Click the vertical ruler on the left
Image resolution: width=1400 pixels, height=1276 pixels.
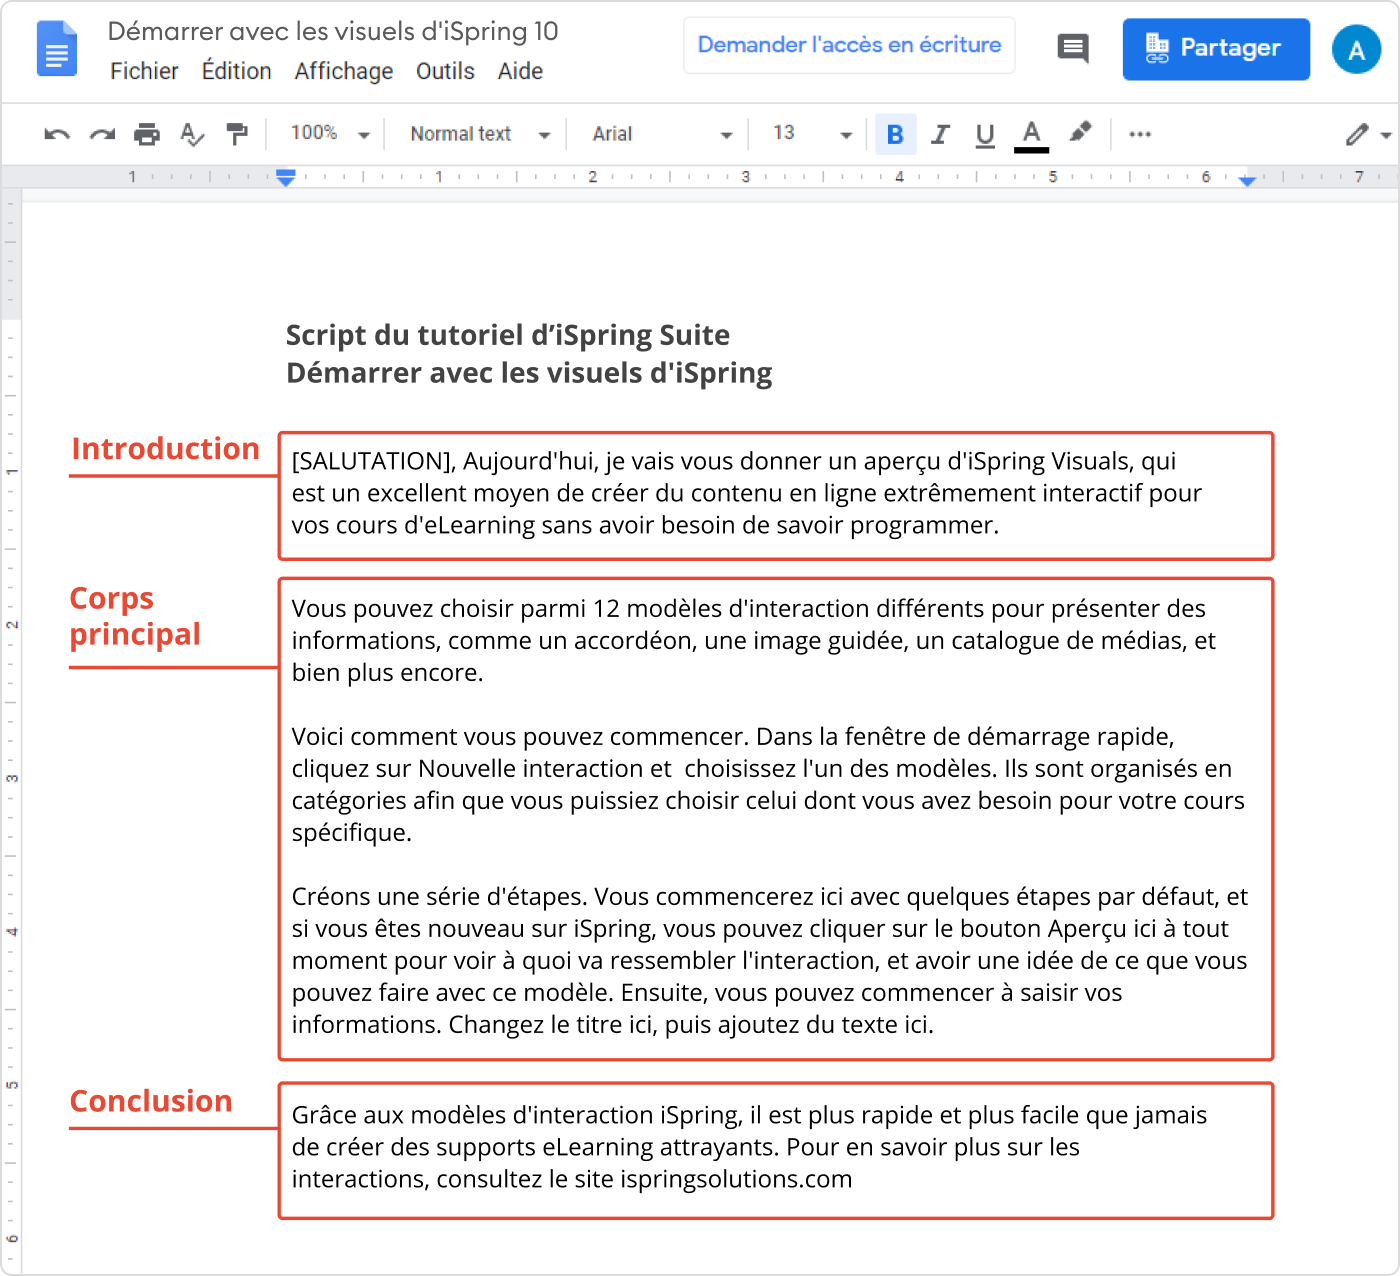(11, 730)
